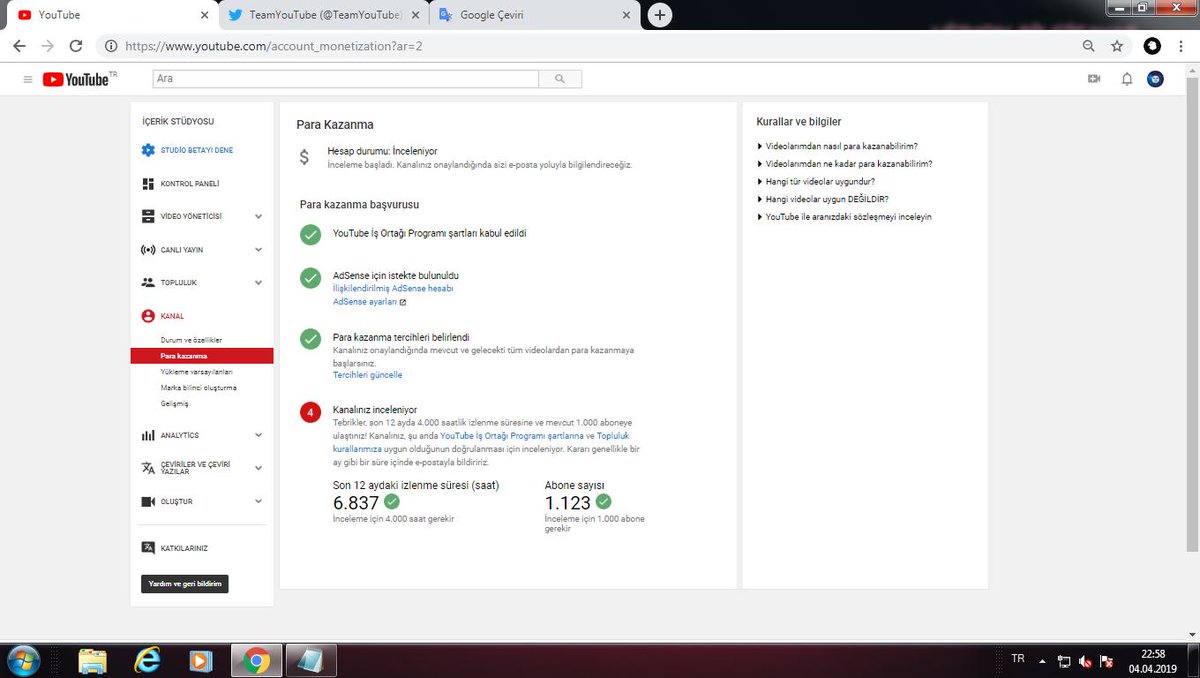Click red step 4 Kanalınız inceleniyor
This screenshot has height=678, width=1200.
point(311,412)
